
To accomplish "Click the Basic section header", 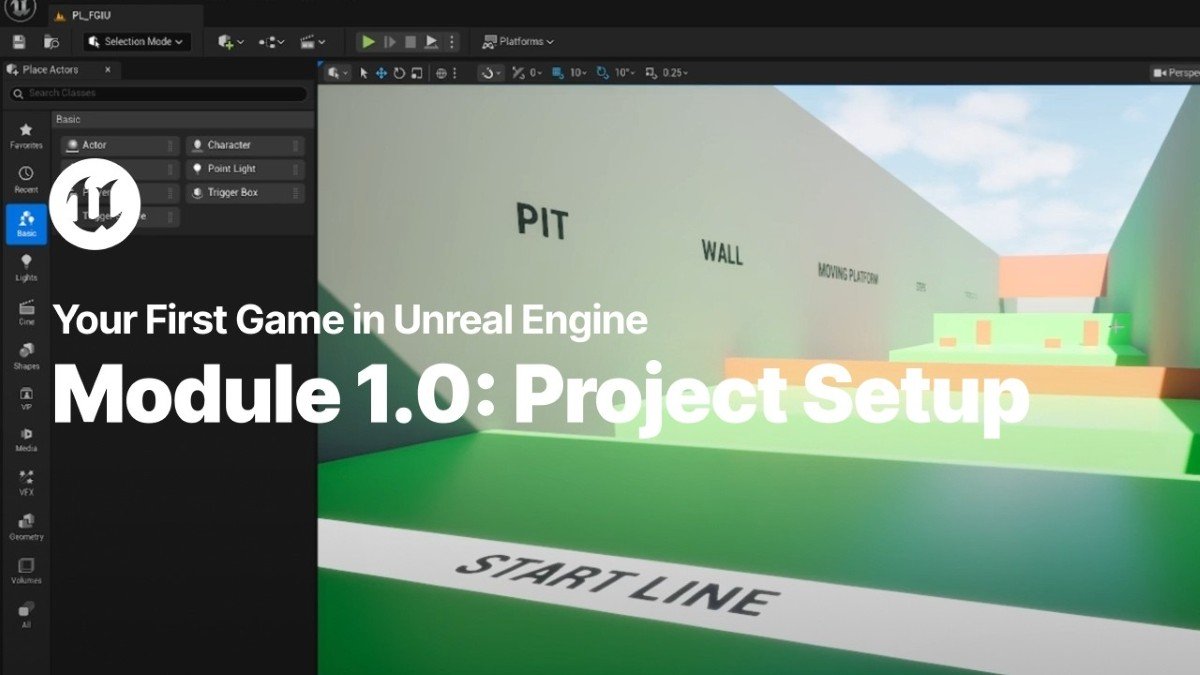I will [183, 119].
